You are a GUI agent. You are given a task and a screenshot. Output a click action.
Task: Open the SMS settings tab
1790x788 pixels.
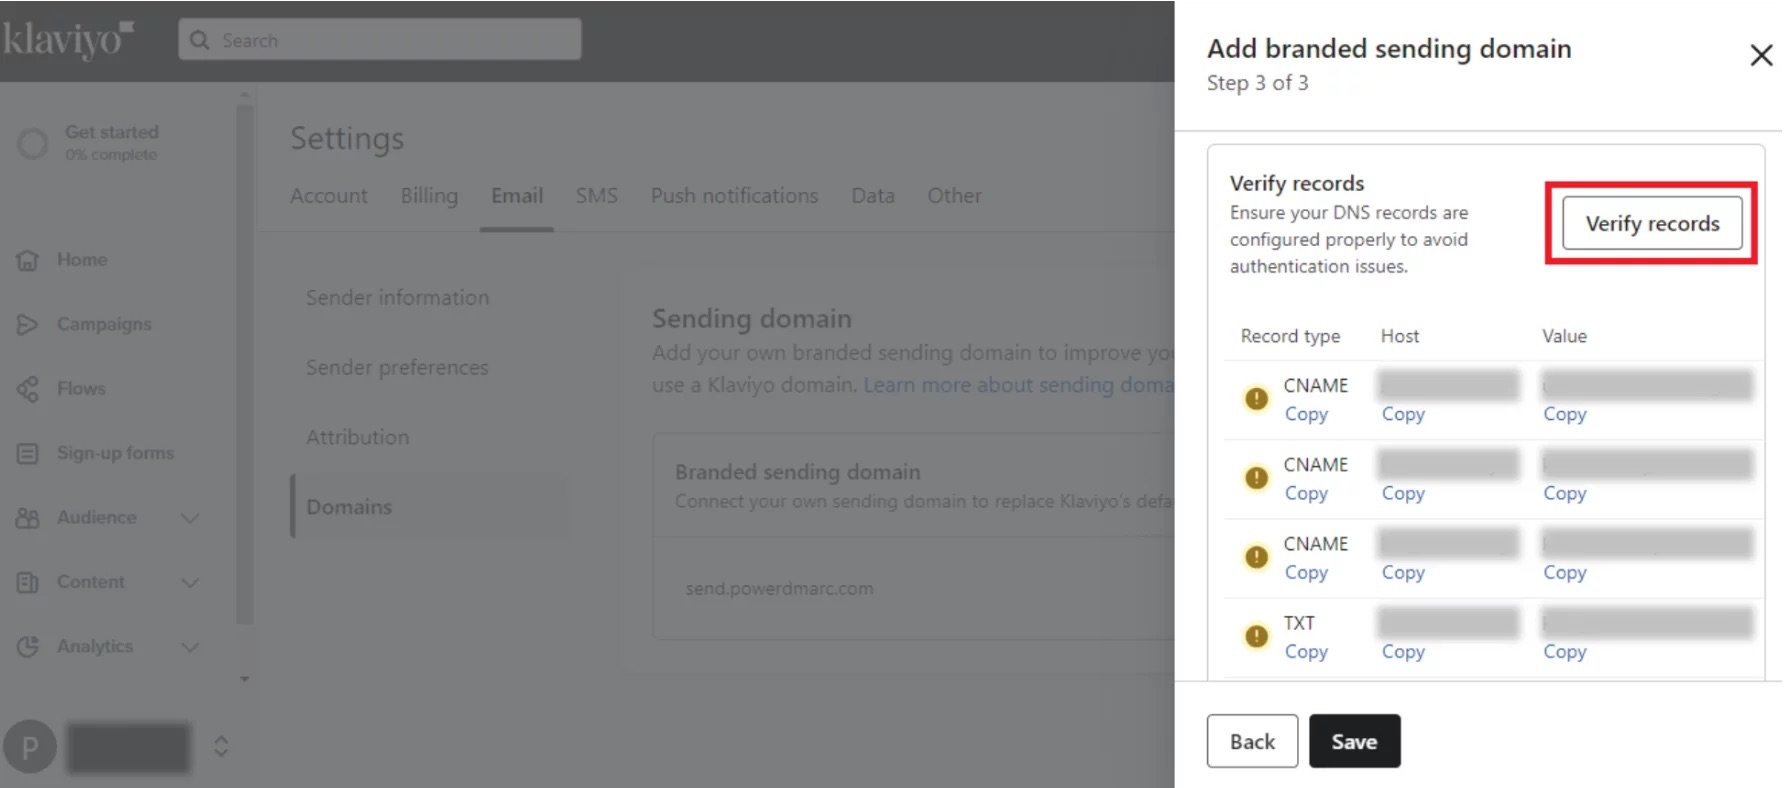pos(597,196)
